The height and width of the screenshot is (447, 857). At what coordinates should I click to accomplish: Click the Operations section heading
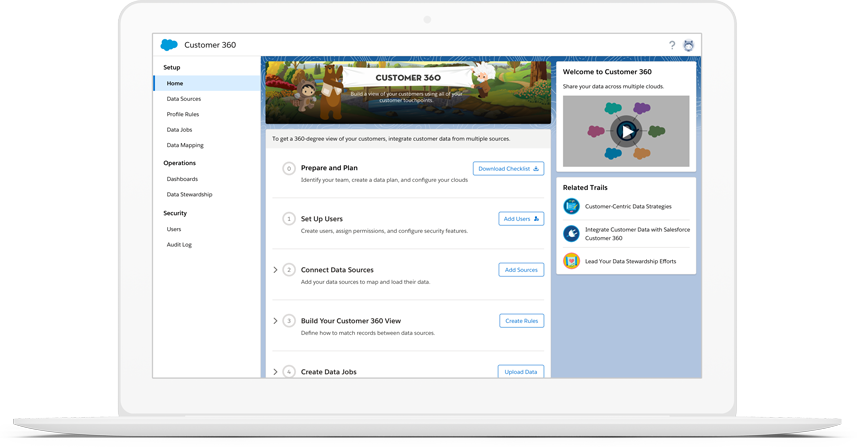pyautogui.click(x=179, y=163)
